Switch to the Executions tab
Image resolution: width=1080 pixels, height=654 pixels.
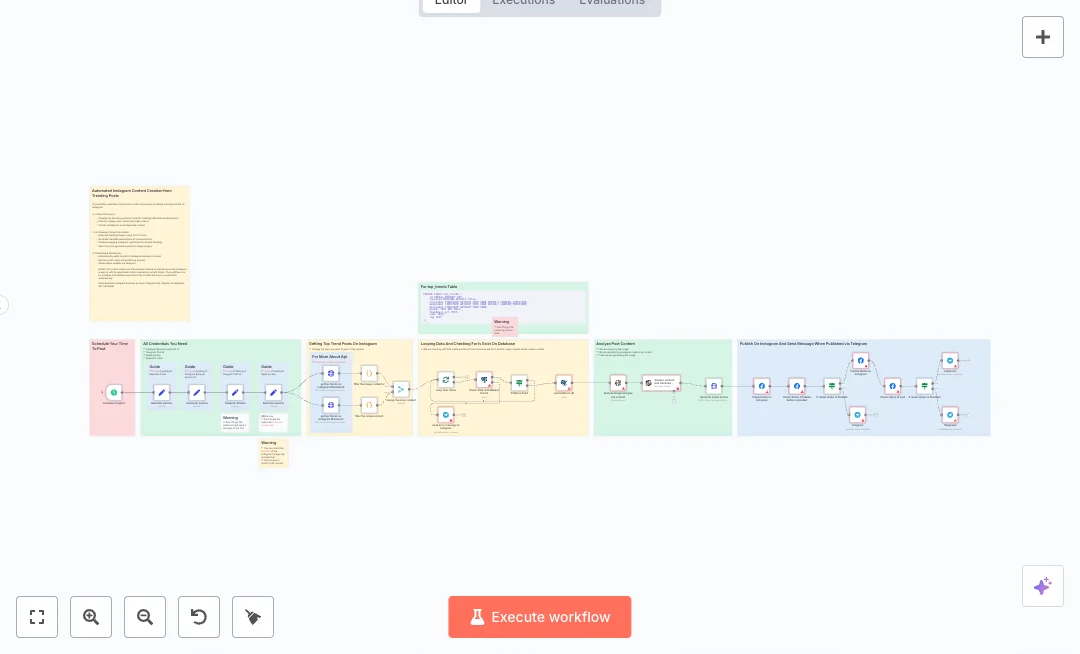523,3
